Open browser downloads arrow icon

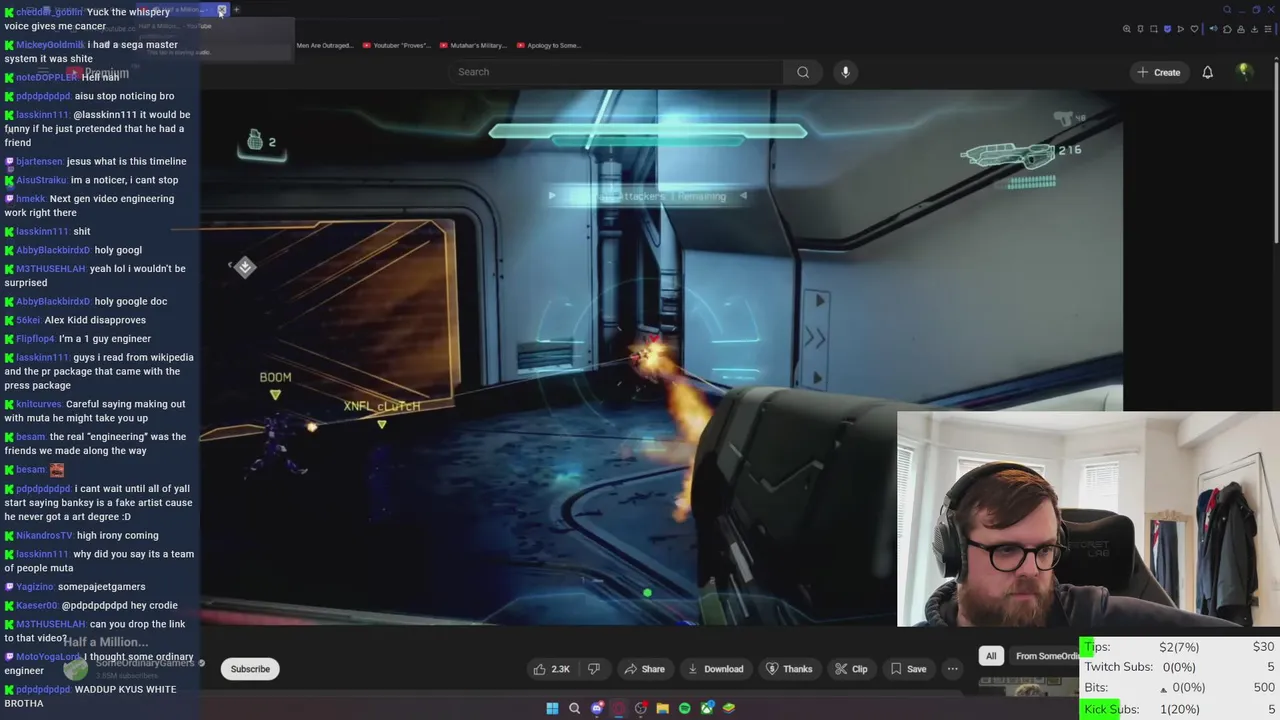pos(1254,29)
